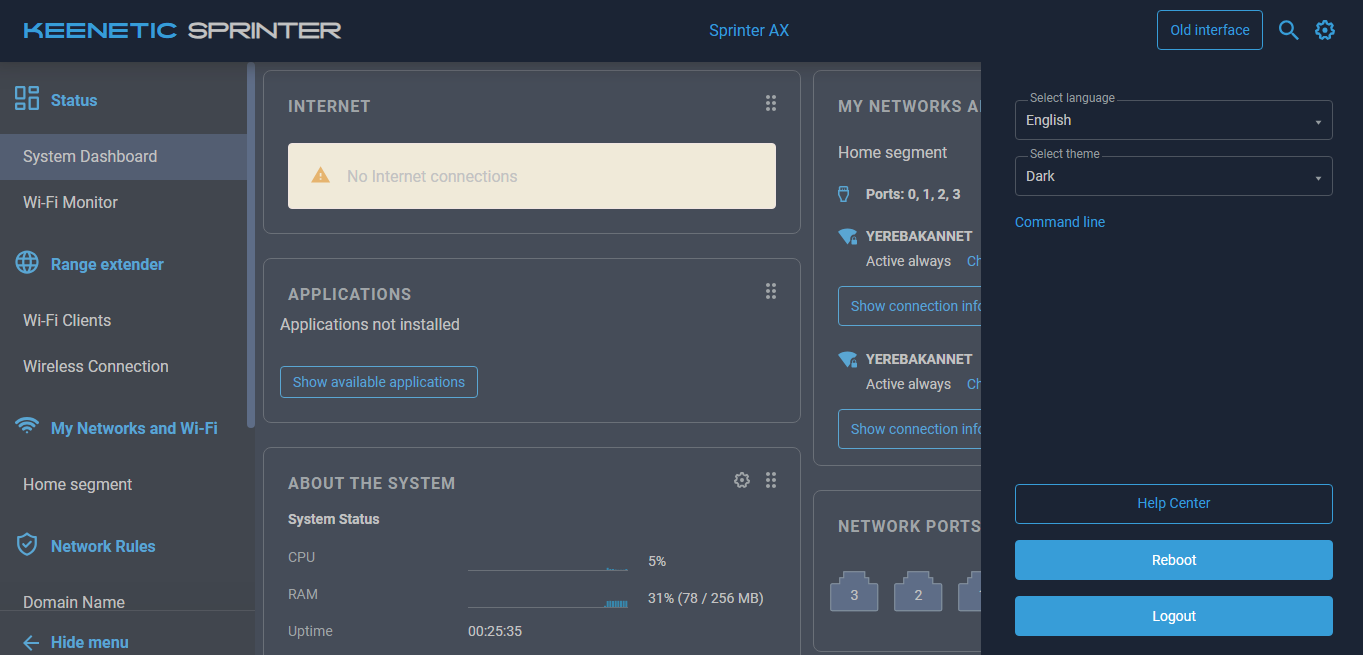The image size is (1363, 655).
Task: Click the first YEREBAKANNET Wi-Fi lock icon
Action: 848,237
